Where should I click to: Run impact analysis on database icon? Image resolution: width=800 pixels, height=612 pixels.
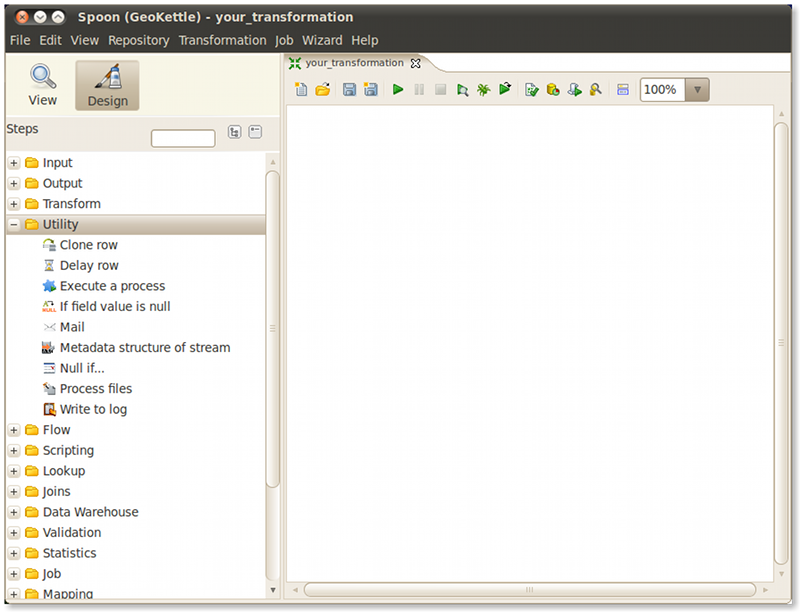[553, 90]
